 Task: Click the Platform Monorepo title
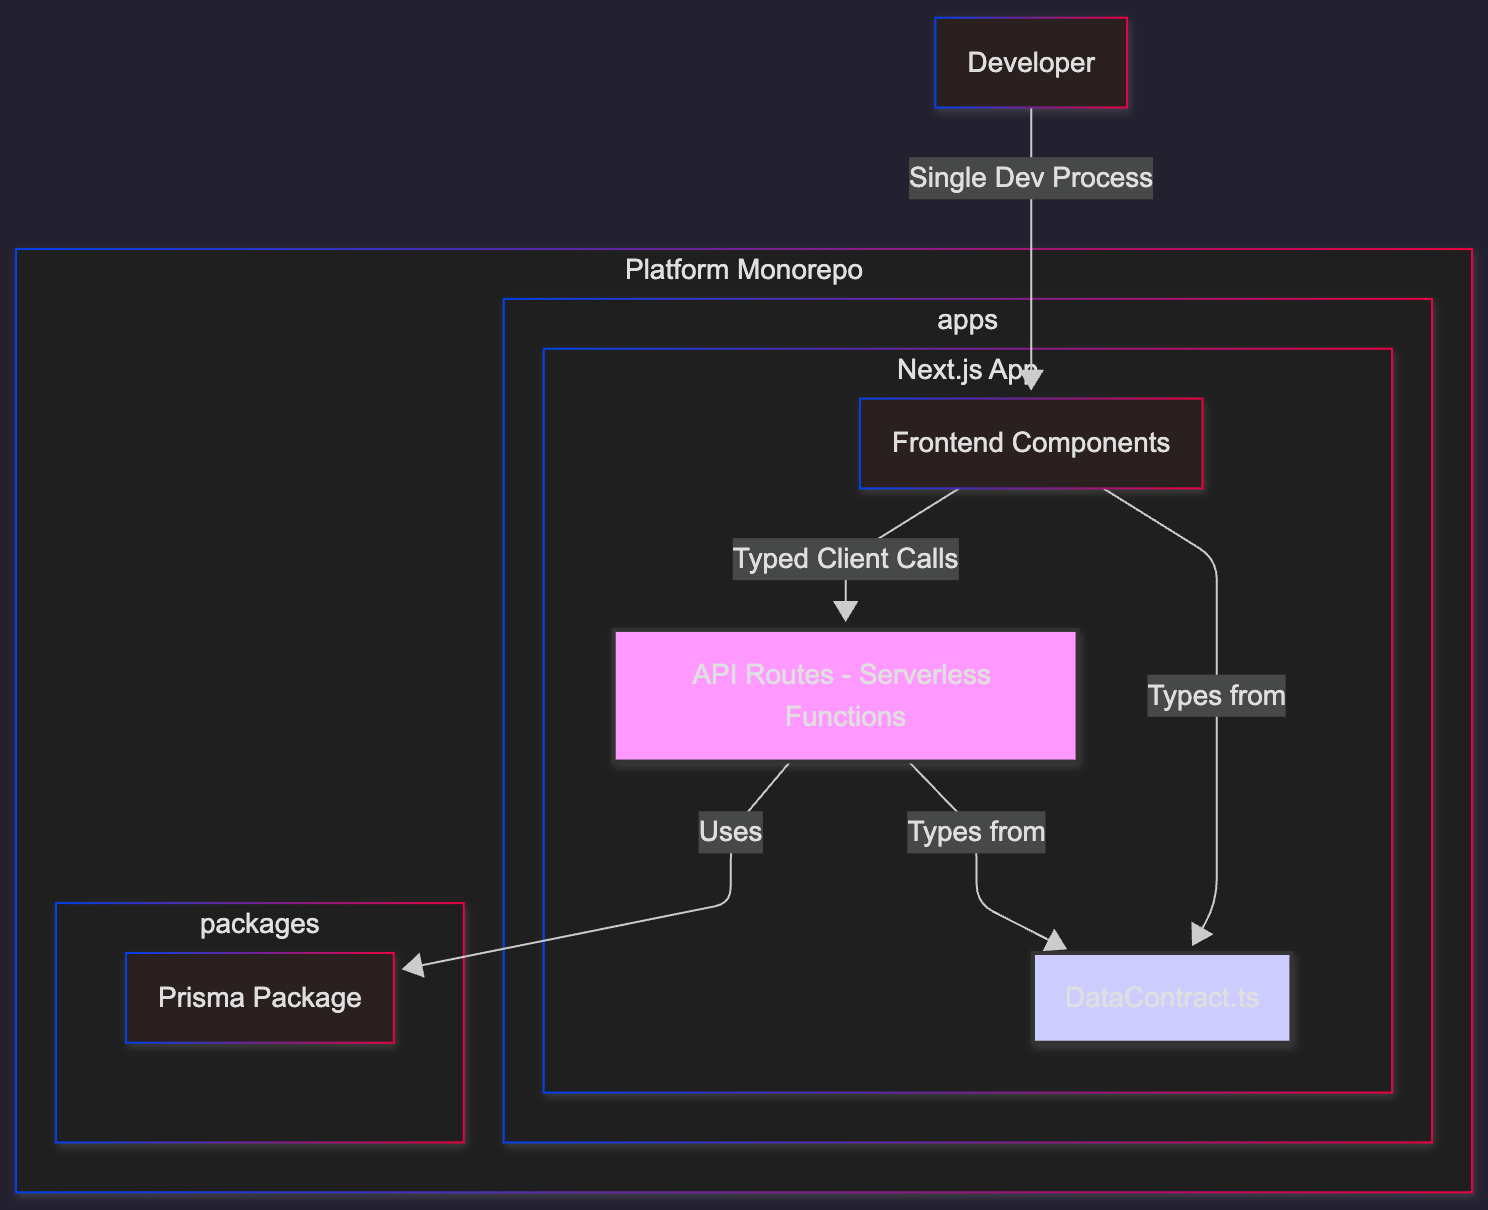[744, 270]
